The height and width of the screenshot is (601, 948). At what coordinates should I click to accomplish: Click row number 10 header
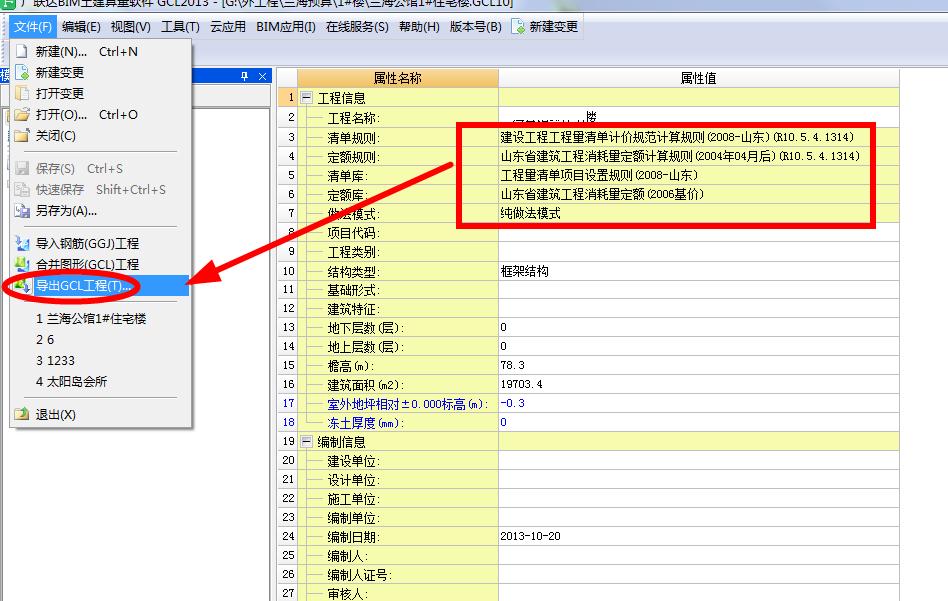pyautogui.click(x=288, y=271)
